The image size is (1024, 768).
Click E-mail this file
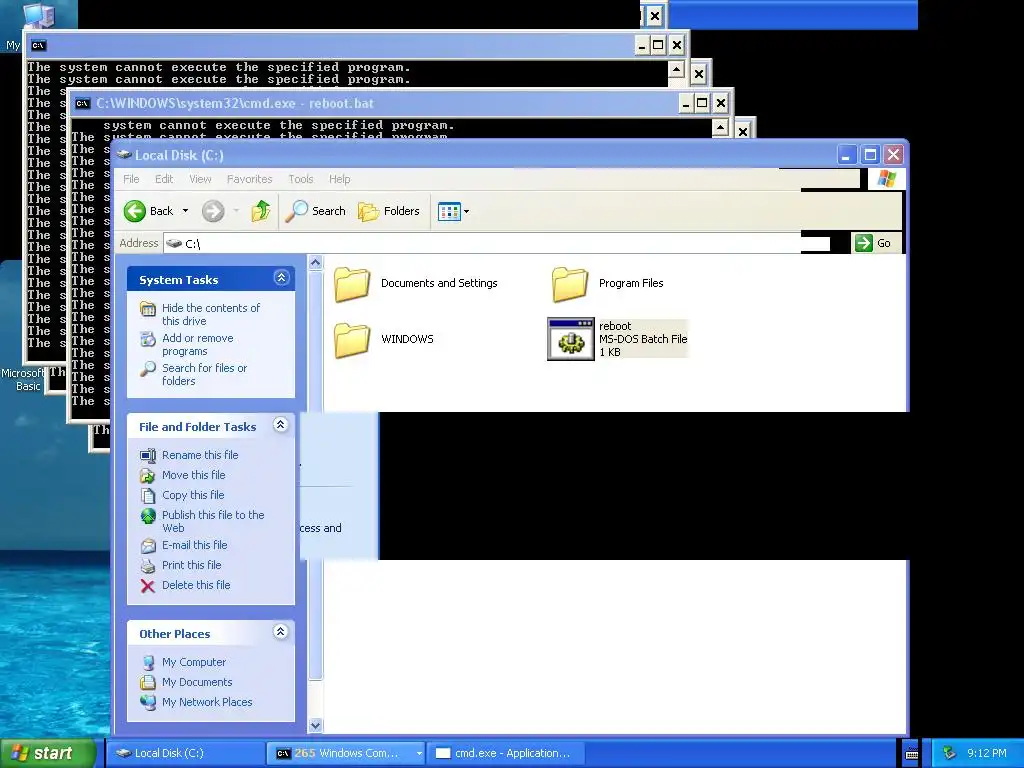[195, 545]
